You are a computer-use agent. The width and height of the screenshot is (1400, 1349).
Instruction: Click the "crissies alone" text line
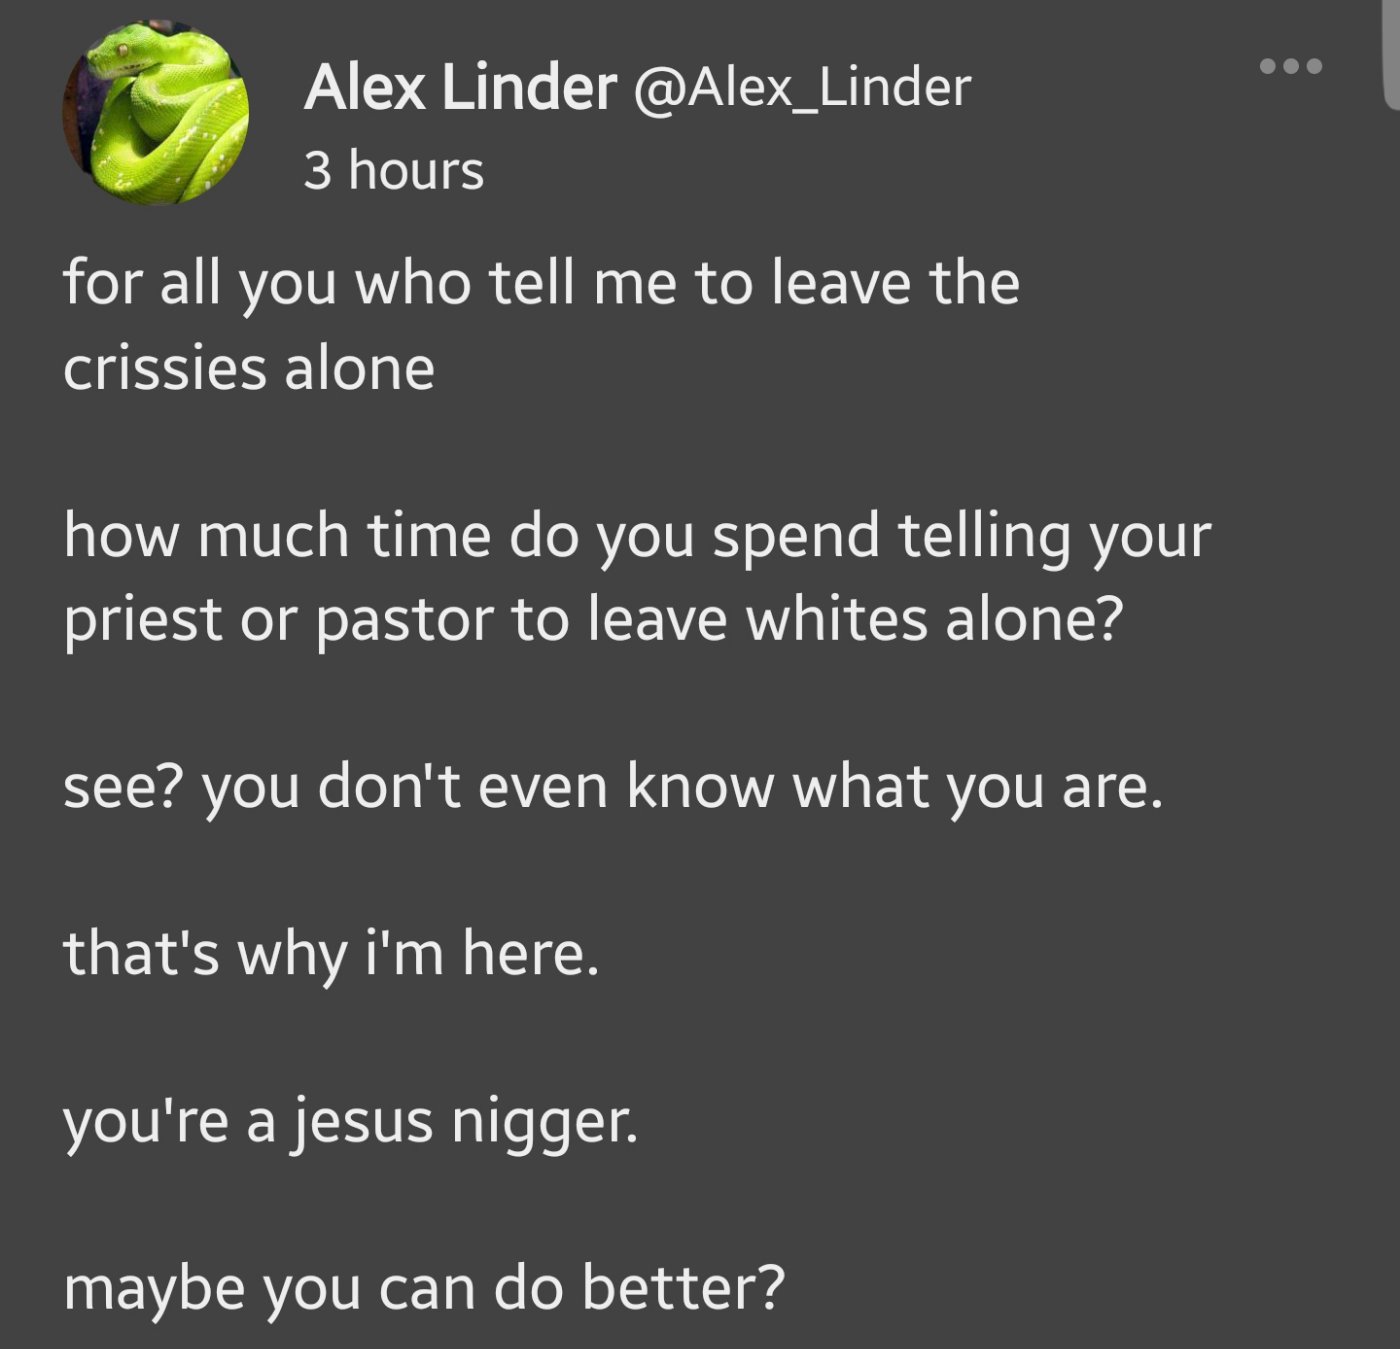249,369
